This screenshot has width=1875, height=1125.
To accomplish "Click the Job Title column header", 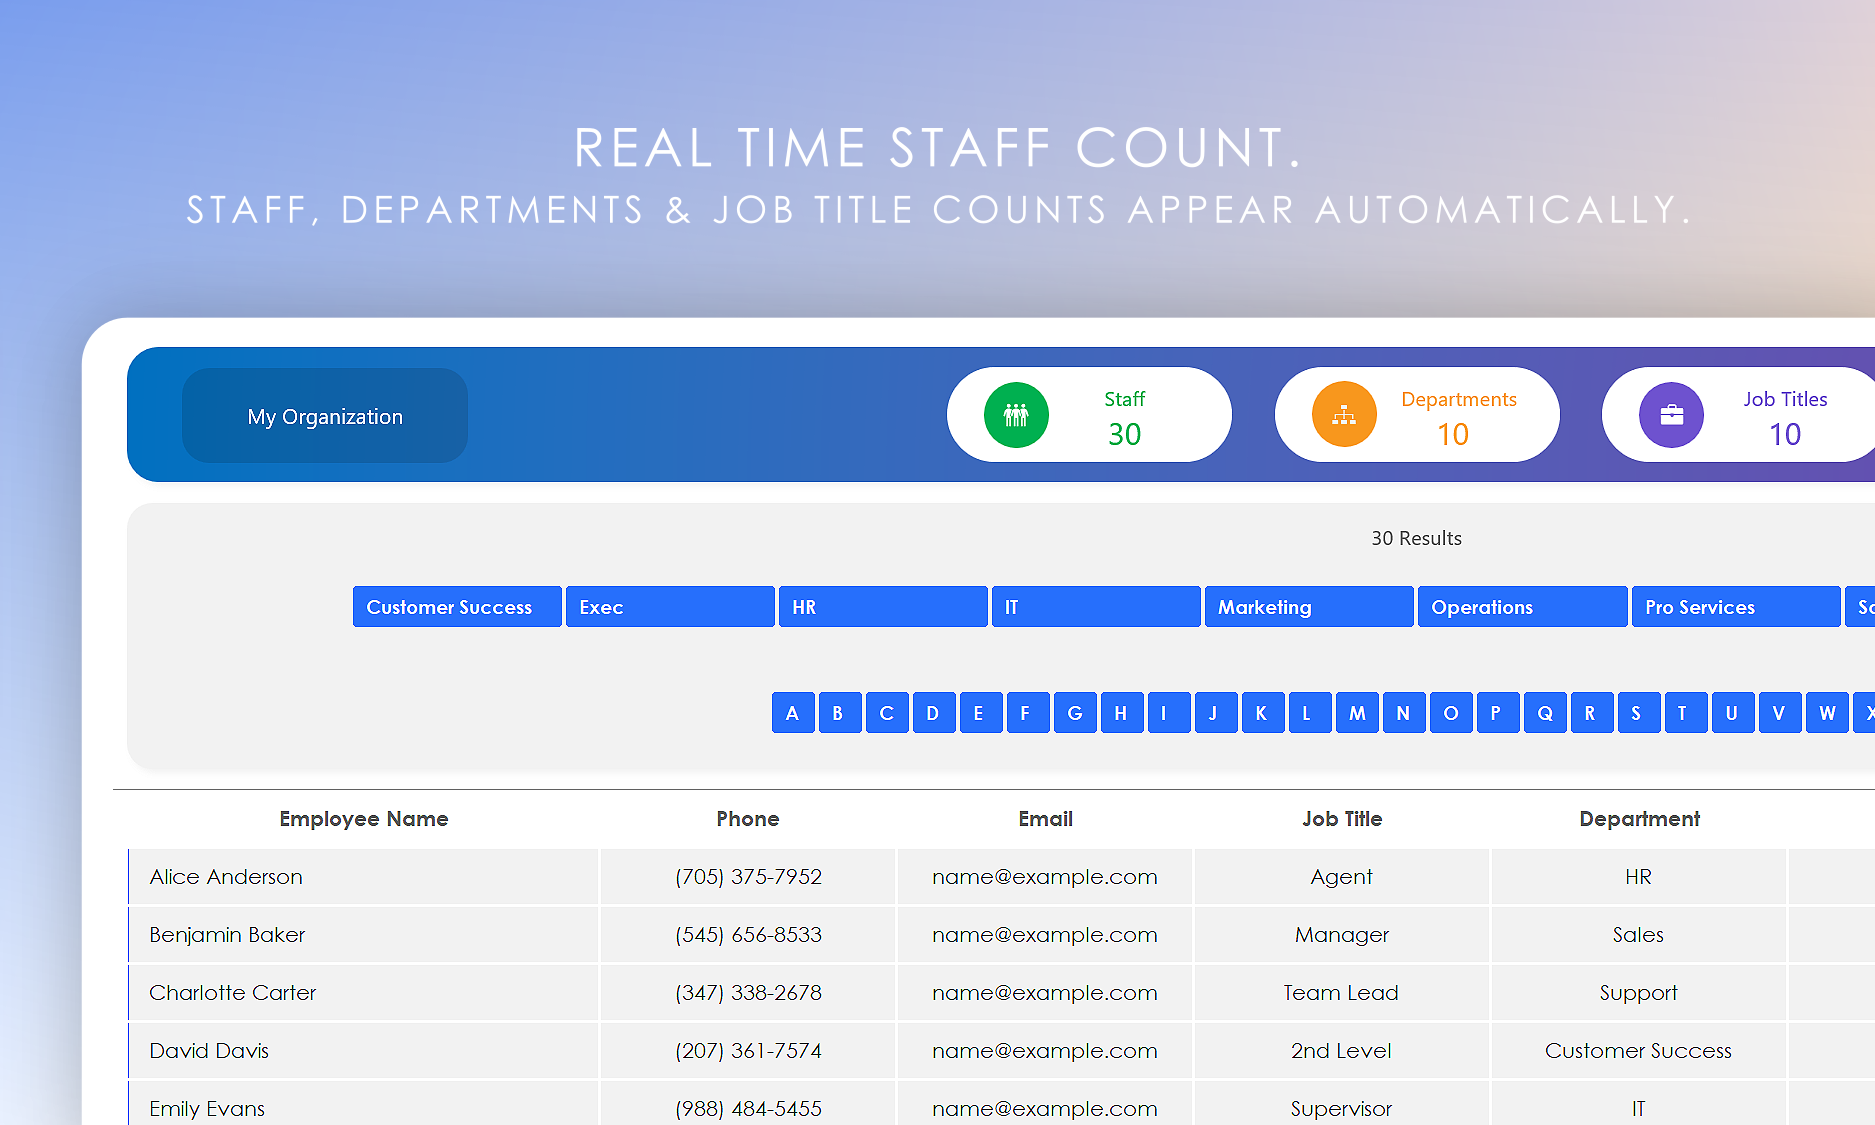I will click(1342, 819).
